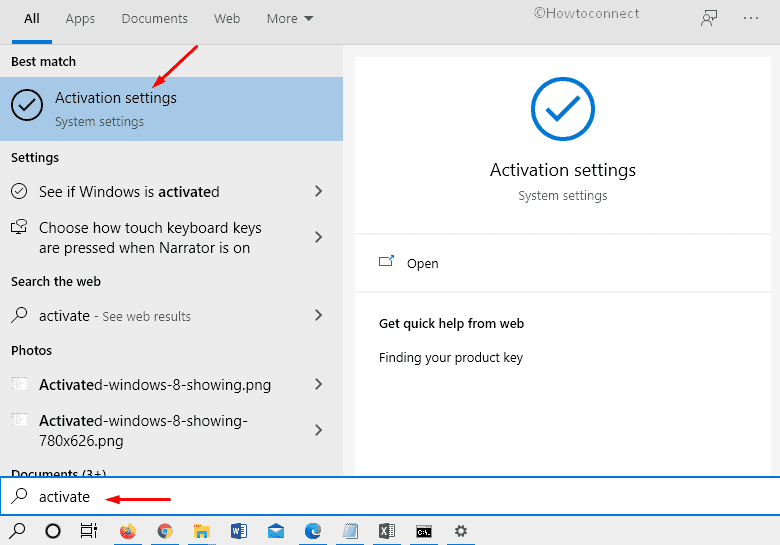Switch to the Apps tab

[x=80, y=19]
